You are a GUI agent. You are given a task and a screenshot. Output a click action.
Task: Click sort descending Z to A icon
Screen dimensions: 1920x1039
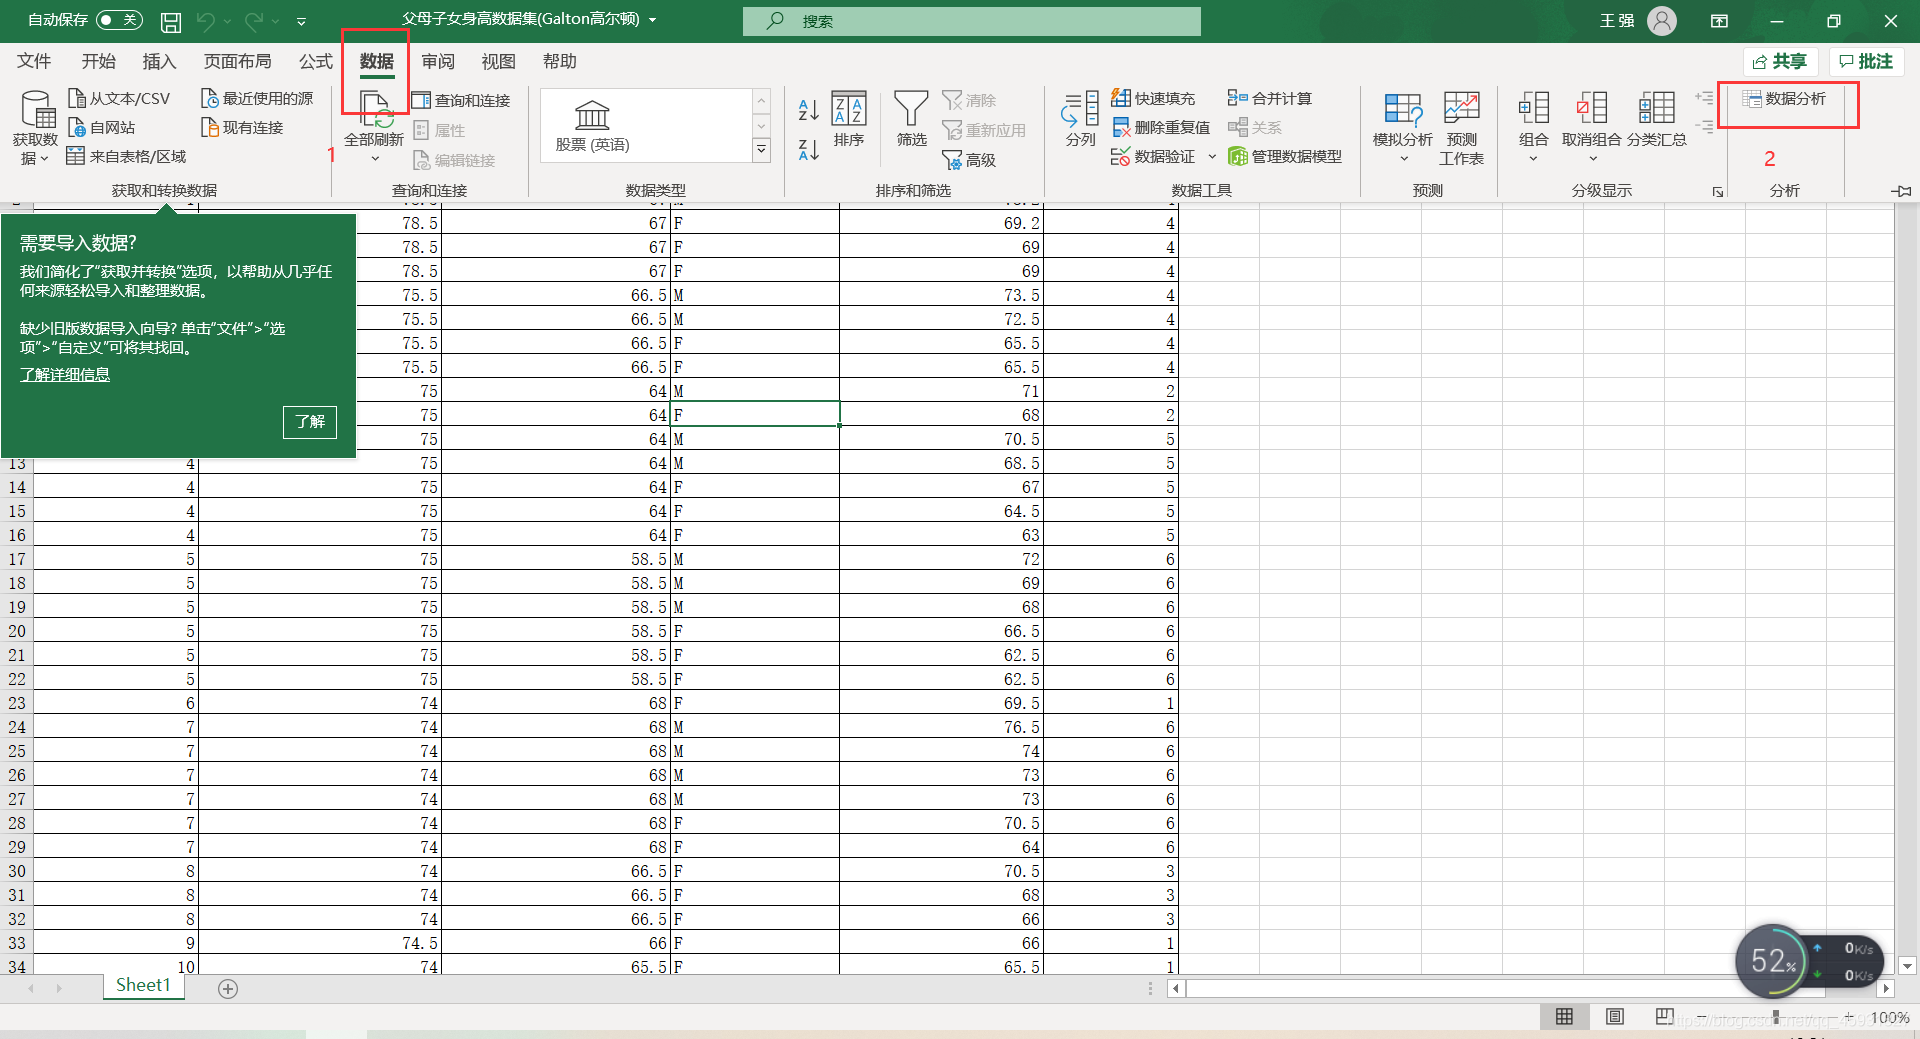pos(808,150)
